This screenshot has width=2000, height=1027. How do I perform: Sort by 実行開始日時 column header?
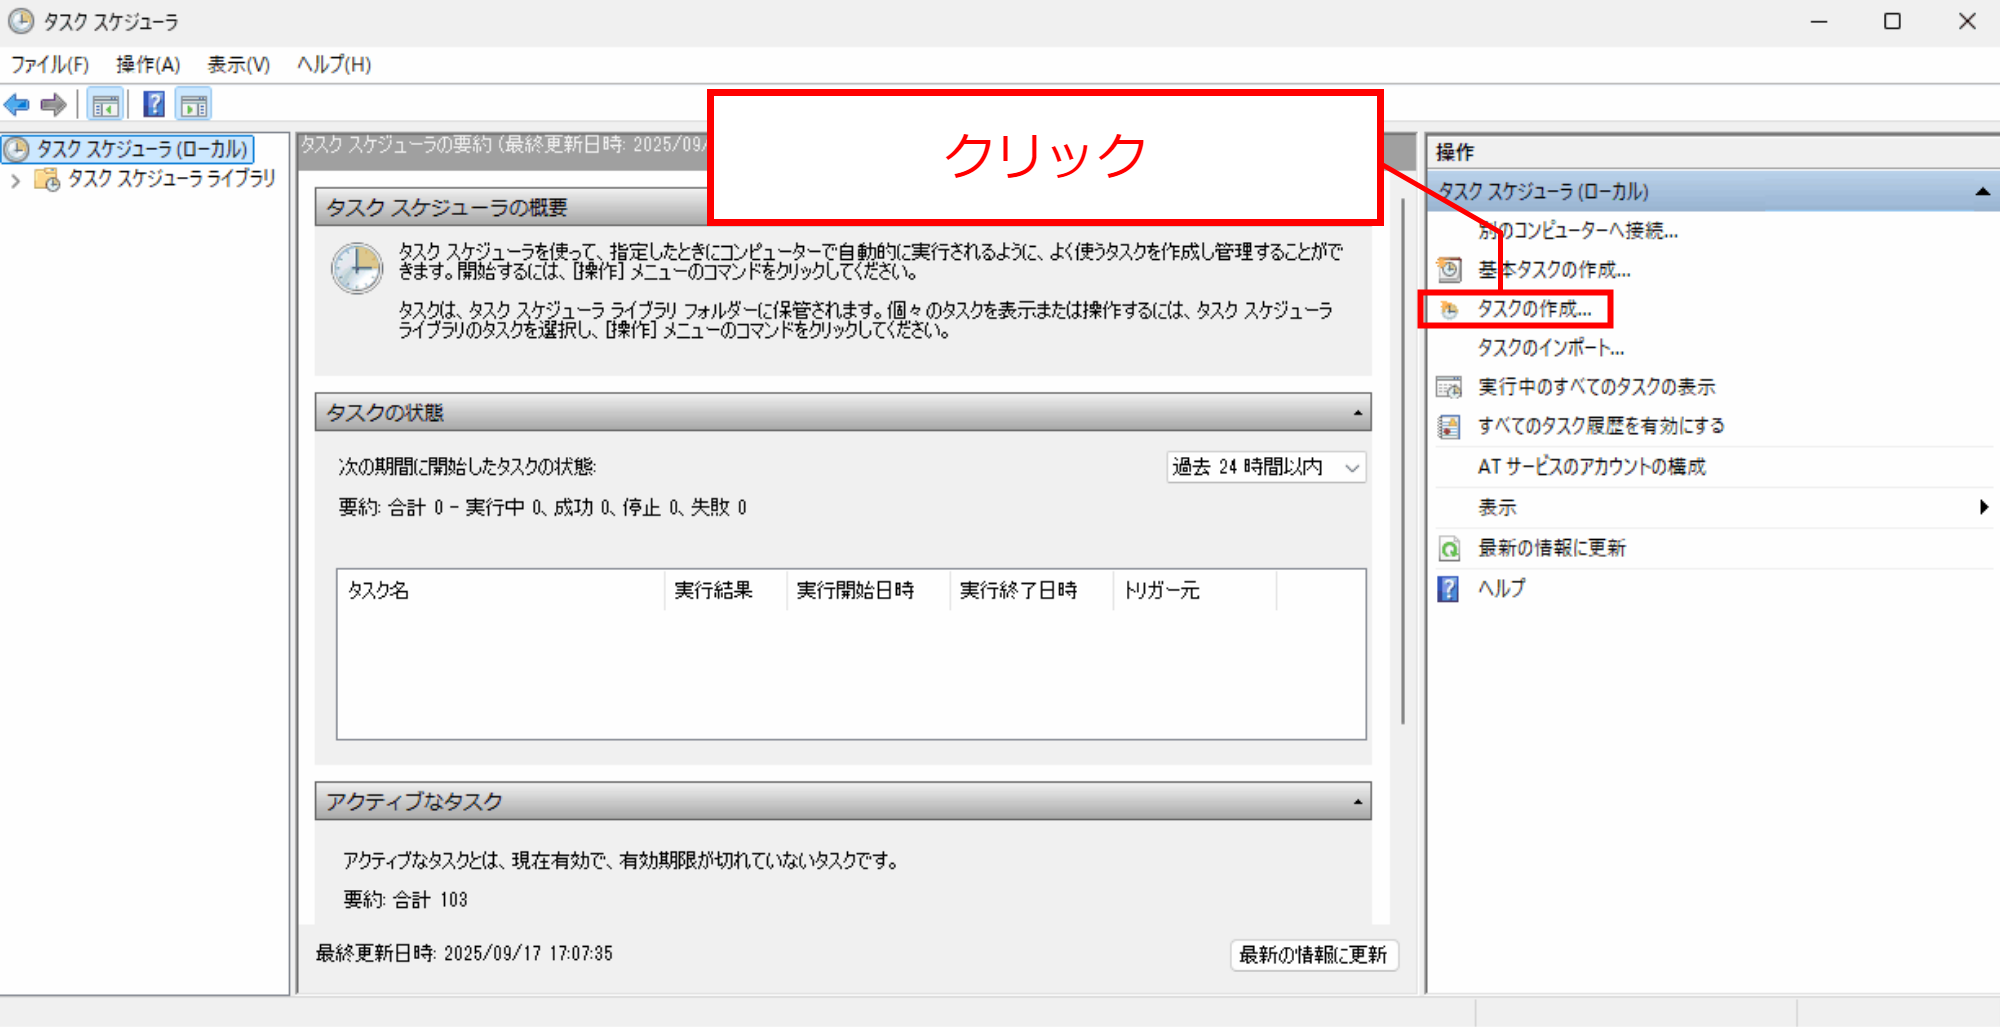pyautogui.click(x=868, y=590)
